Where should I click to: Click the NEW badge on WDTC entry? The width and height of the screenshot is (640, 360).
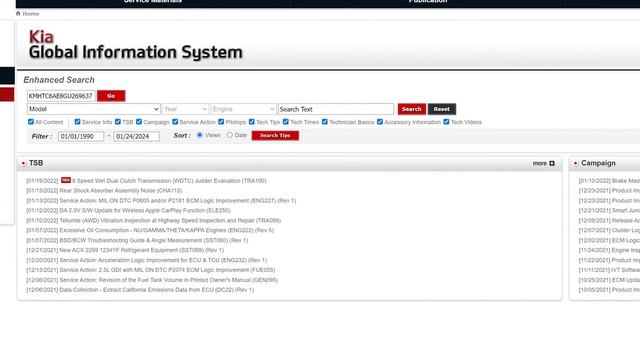[66, 180]
